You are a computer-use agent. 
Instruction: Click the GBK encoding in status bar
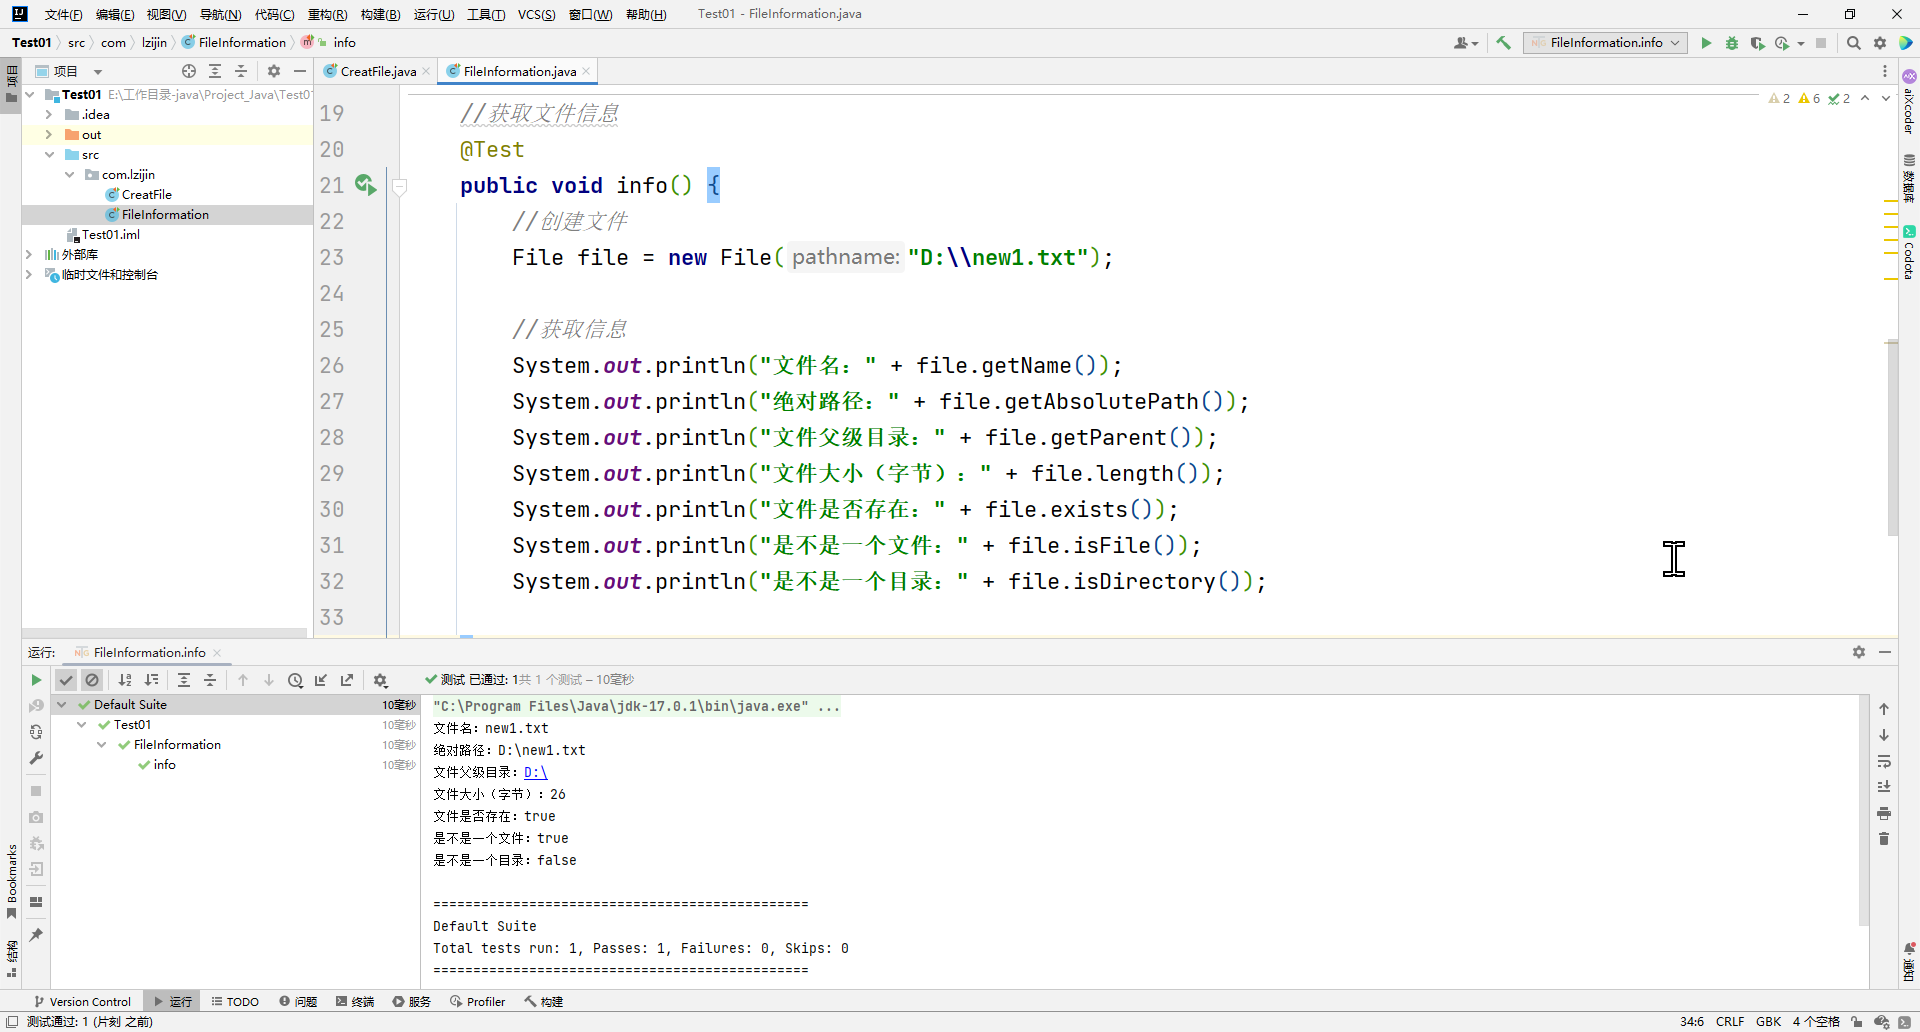(x=1768, y=1021)
